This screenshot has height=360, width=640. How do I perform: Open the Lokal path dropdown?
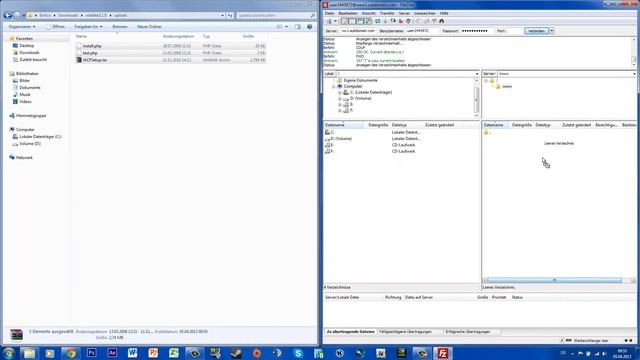(477, 74)
